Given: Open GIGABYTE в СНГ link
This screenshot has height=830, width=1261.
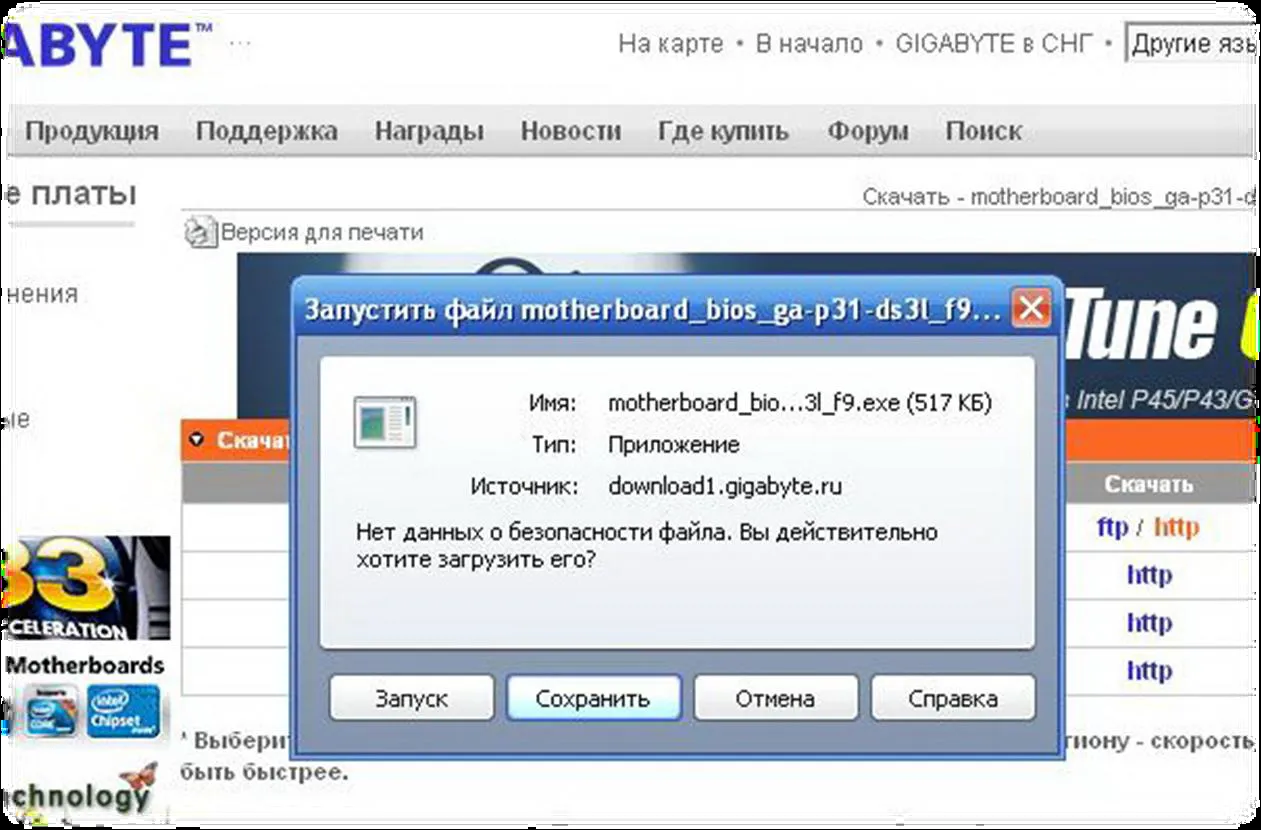Looking at the screenshot, I should click(995, 44).
